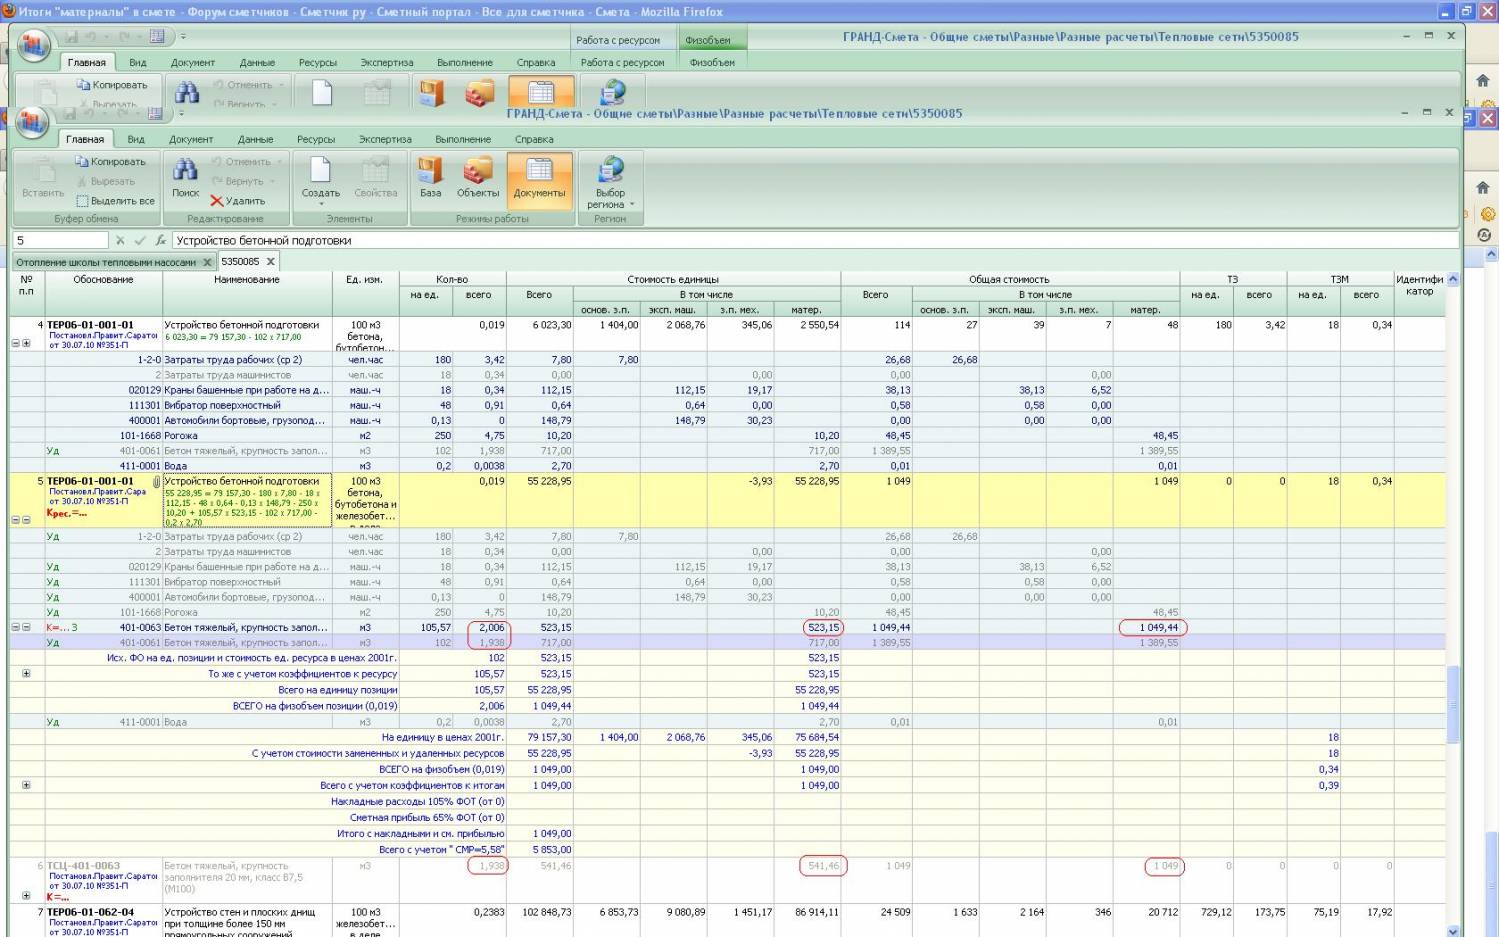Image resolution: width=1499 pixels, height=937 pixels.
Task: Click the blank page icon in back window
Action: (321, 93)
